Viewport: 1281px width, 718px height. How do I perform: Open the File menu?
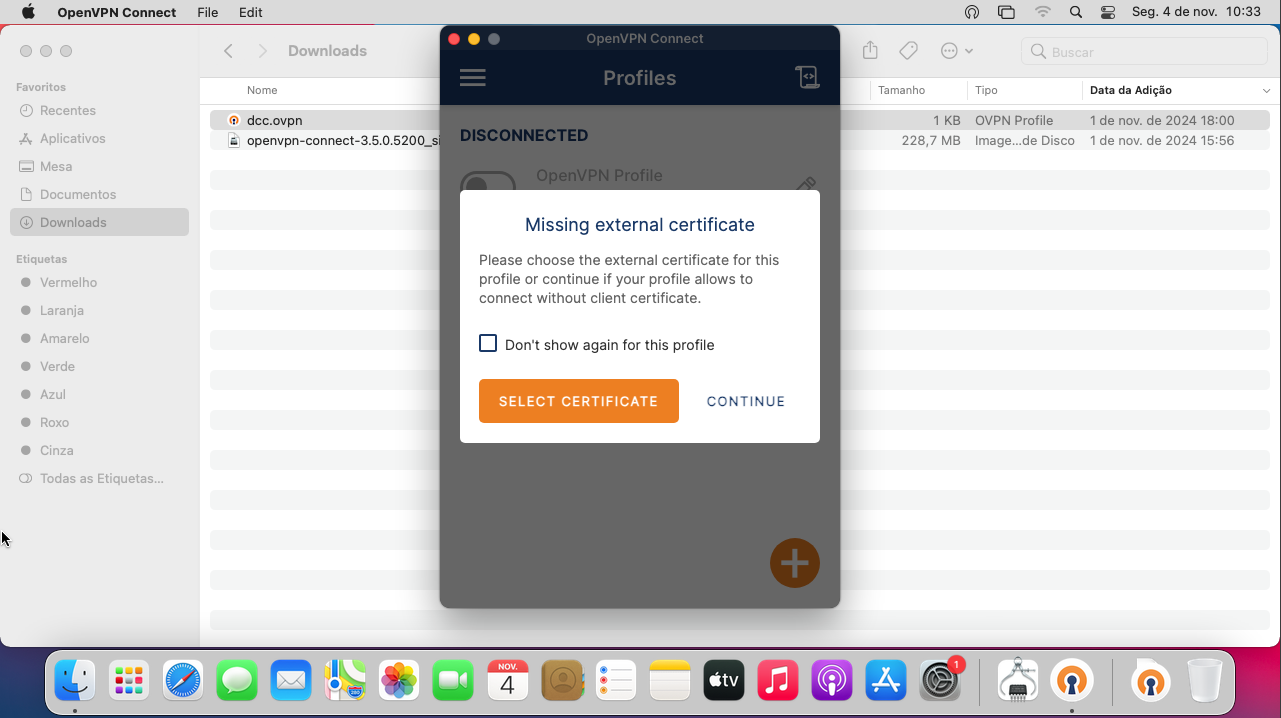(x=208, y=12)
